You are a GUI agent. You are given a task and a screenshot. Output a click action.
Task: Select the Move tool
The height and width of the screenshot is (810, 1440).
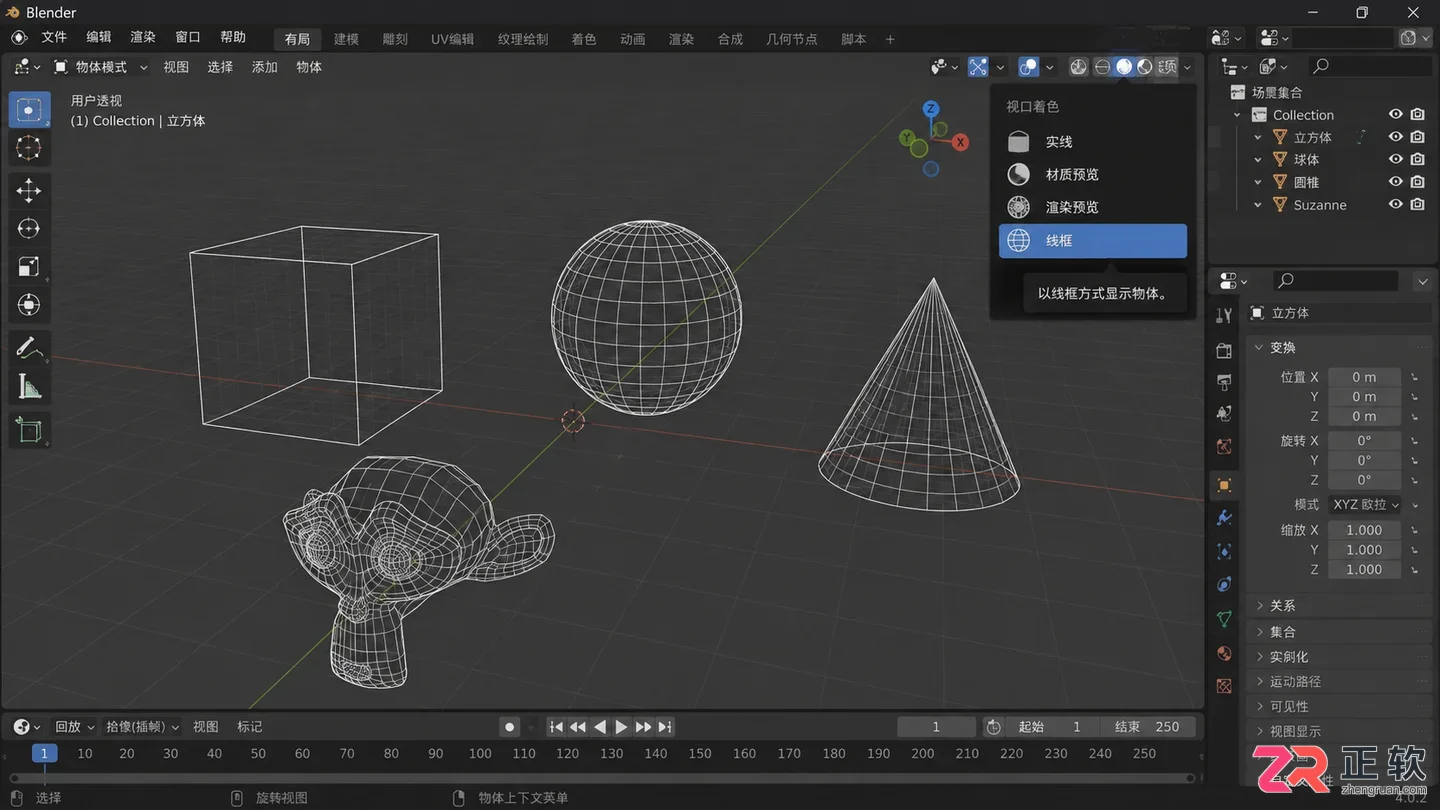29,190
